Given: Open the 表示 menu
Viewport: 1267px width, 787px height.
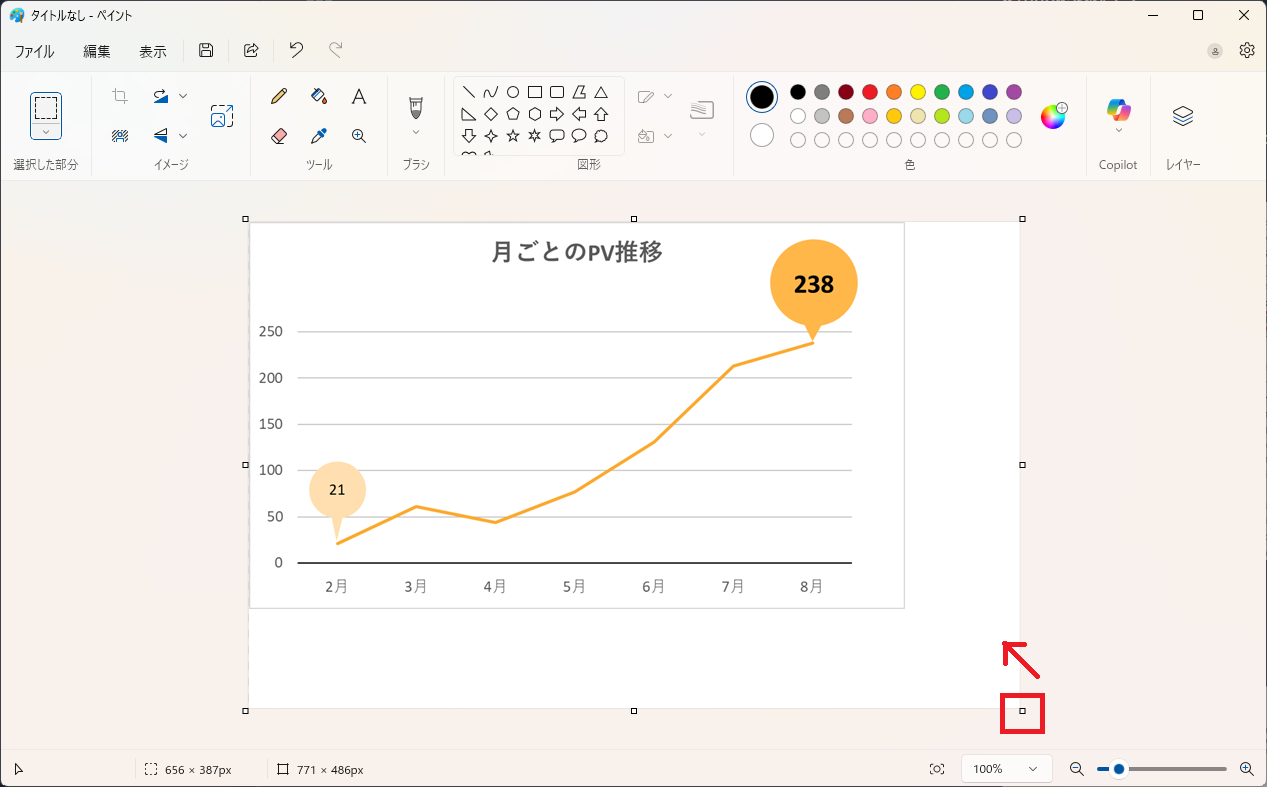Looking at the screenshot, I should coord(153,51).
